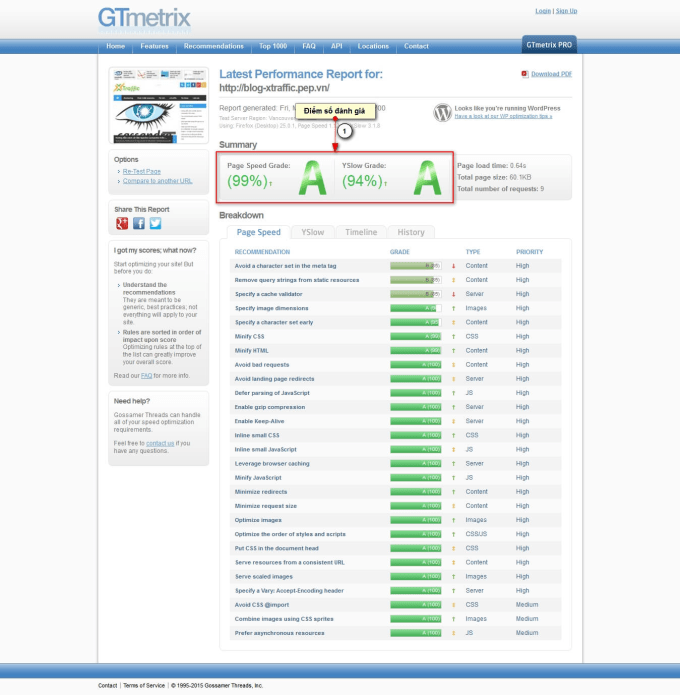Sort by the PRIORITY column header
The image size is (680, 695).
tap(529, 252)
